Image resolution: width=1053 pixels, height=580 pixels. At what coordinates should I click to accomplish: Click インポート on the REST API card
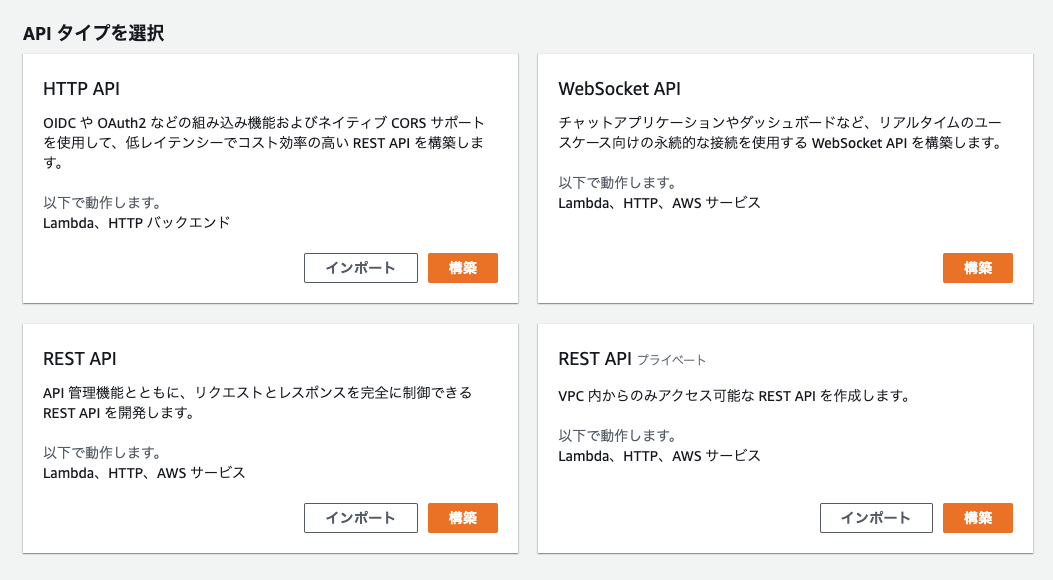[x=360, y=518]
